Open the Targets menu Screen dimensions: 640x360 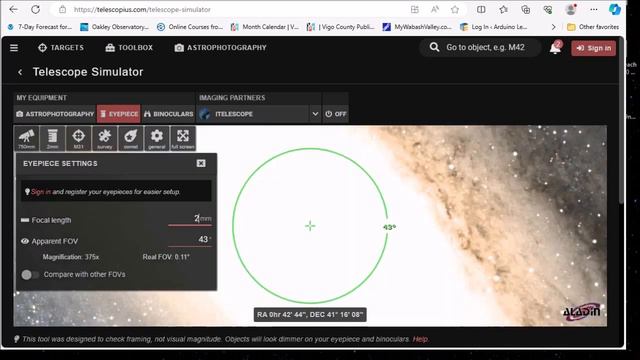[x=60, y=48]
